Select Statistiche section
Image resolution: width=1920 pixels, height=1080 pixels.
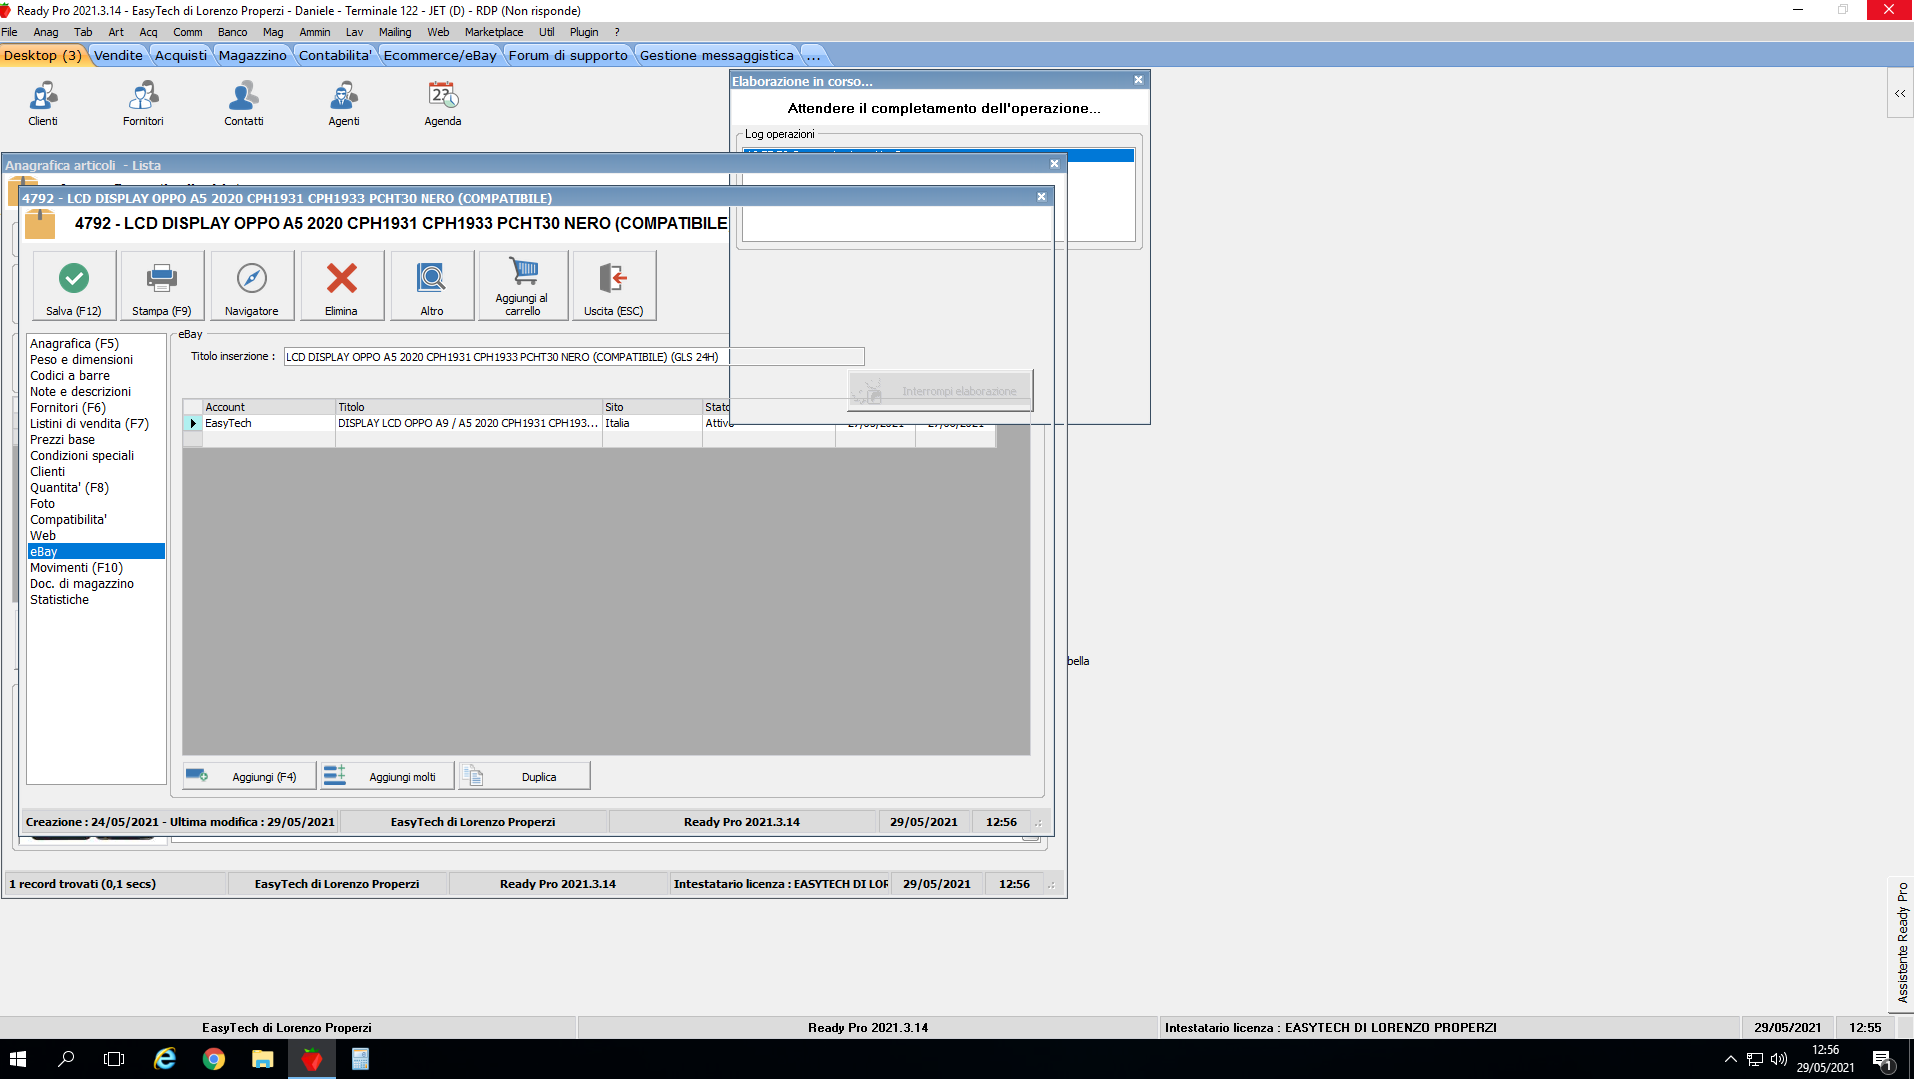pos(96,600)
